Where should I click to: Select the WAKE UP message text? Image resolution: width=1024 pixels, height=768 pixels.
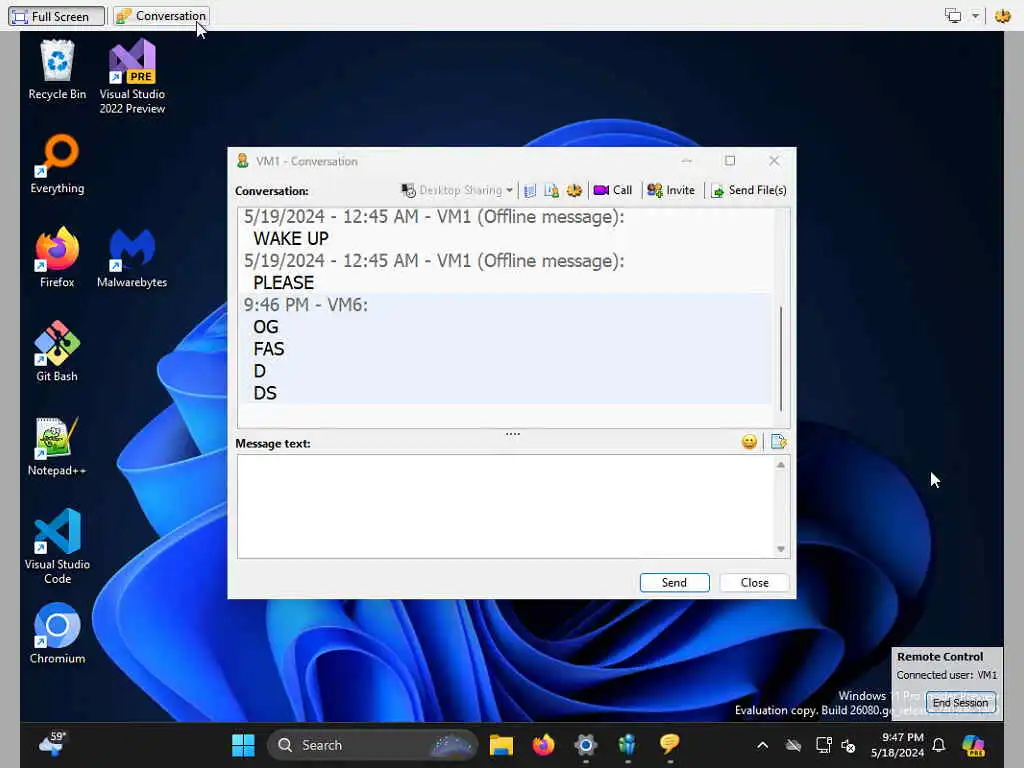click(x=291, y=239)
